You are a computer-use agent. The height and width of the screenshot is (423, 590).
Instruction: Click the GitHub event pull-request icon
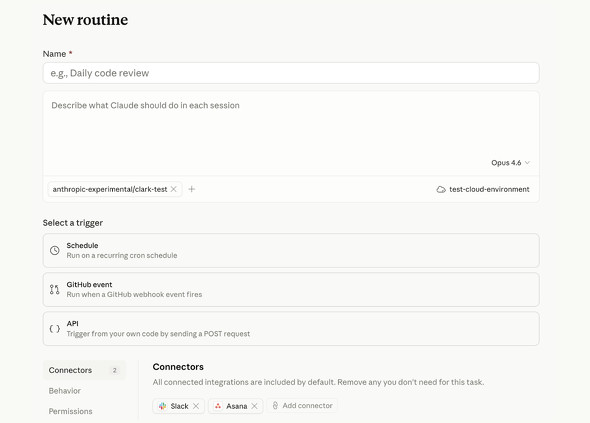tap(55, 289)
